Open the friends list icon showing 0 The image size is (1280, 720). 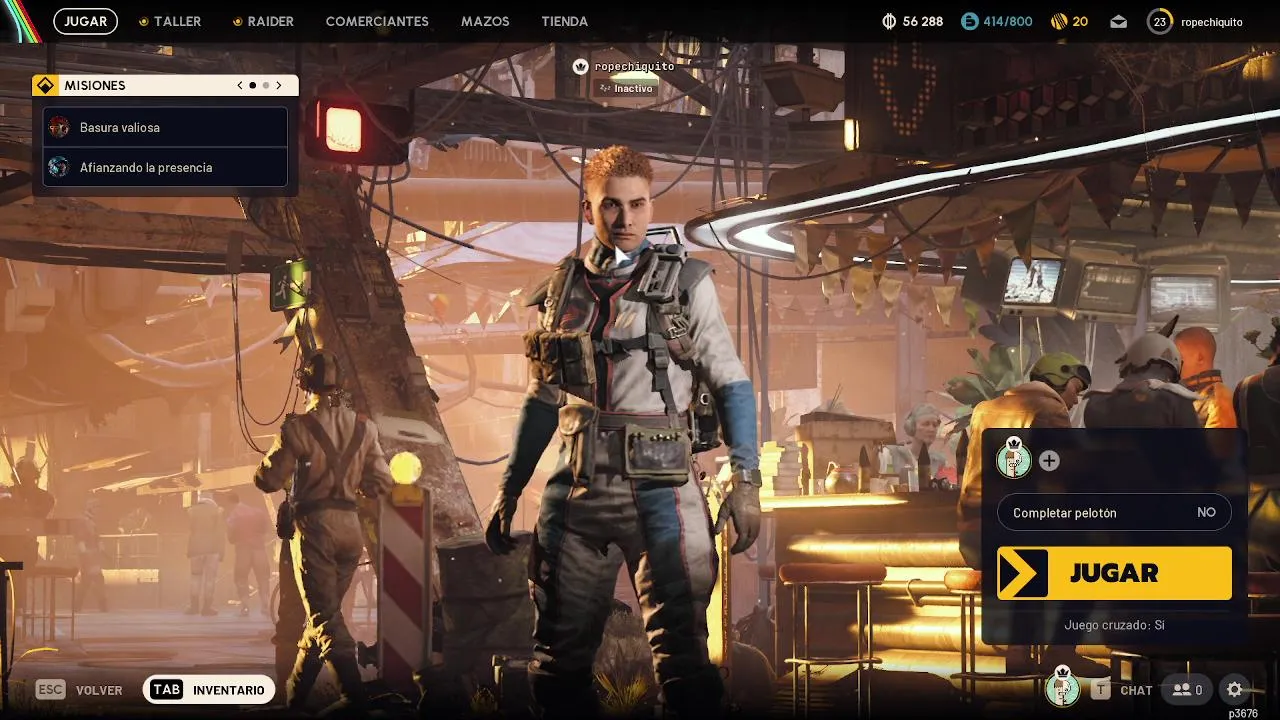click(1187, 690)
